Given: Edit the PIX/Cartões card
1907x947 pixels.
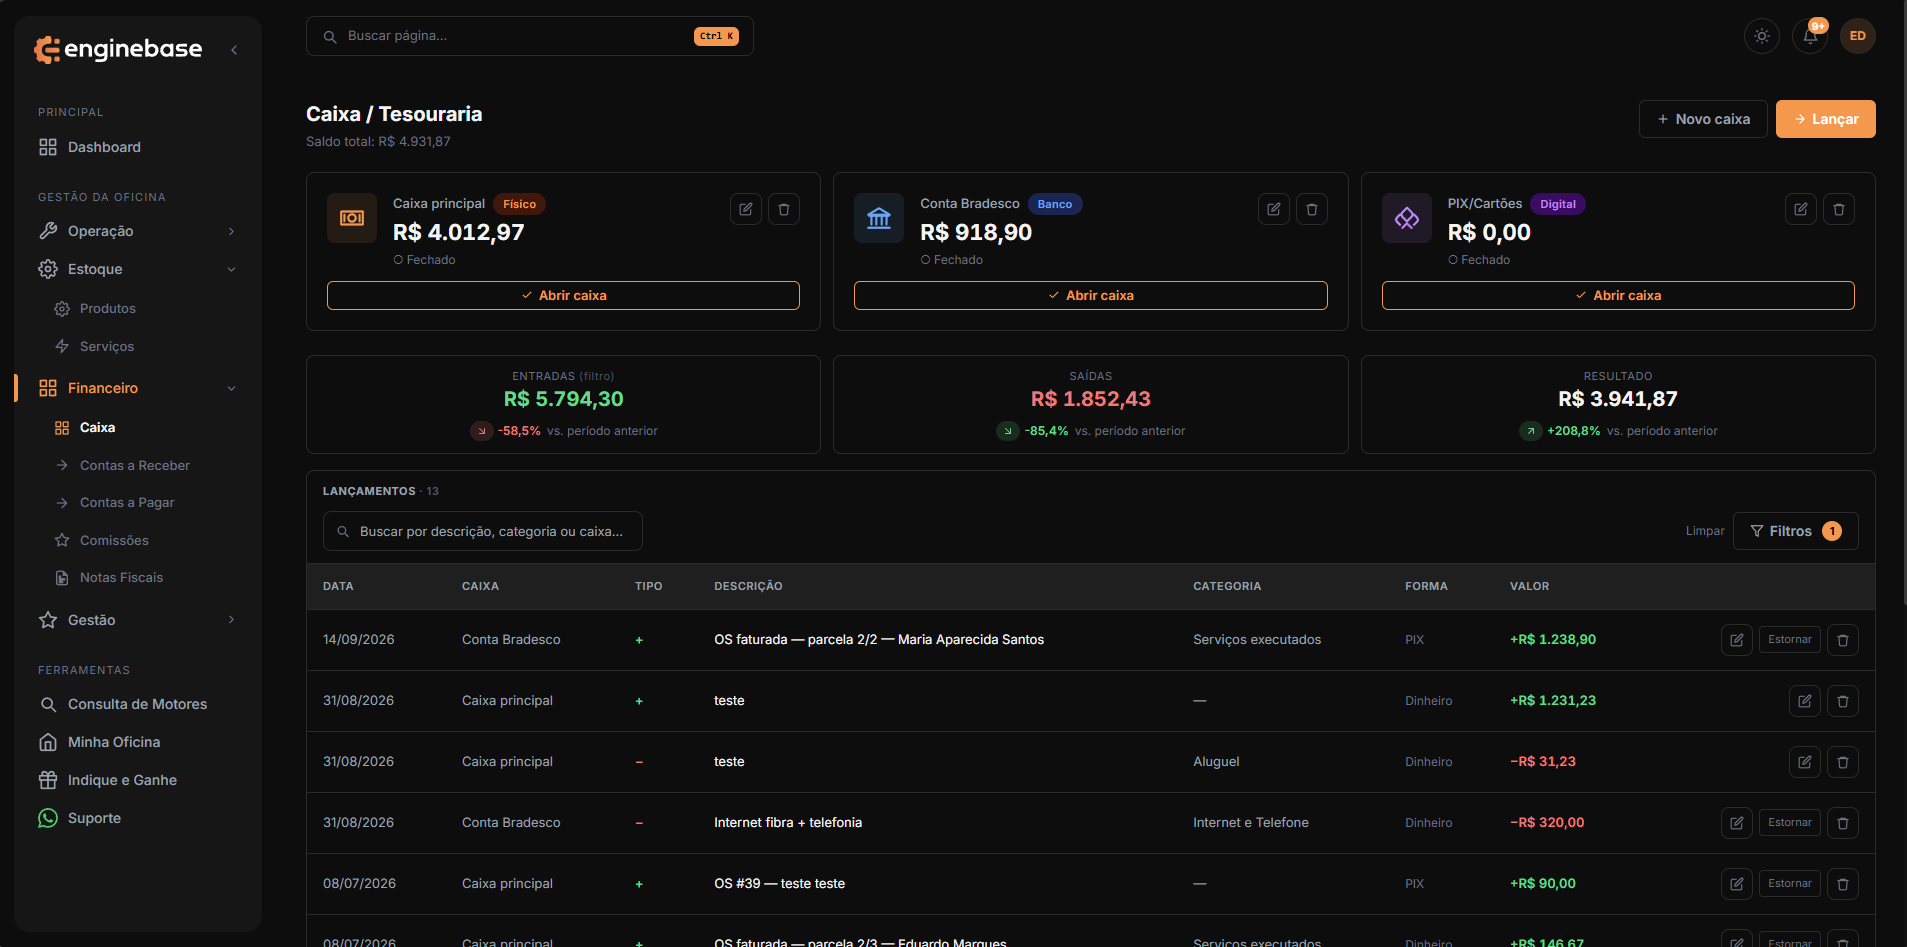Looking at the screenshot, I should tap(1801, 209).
